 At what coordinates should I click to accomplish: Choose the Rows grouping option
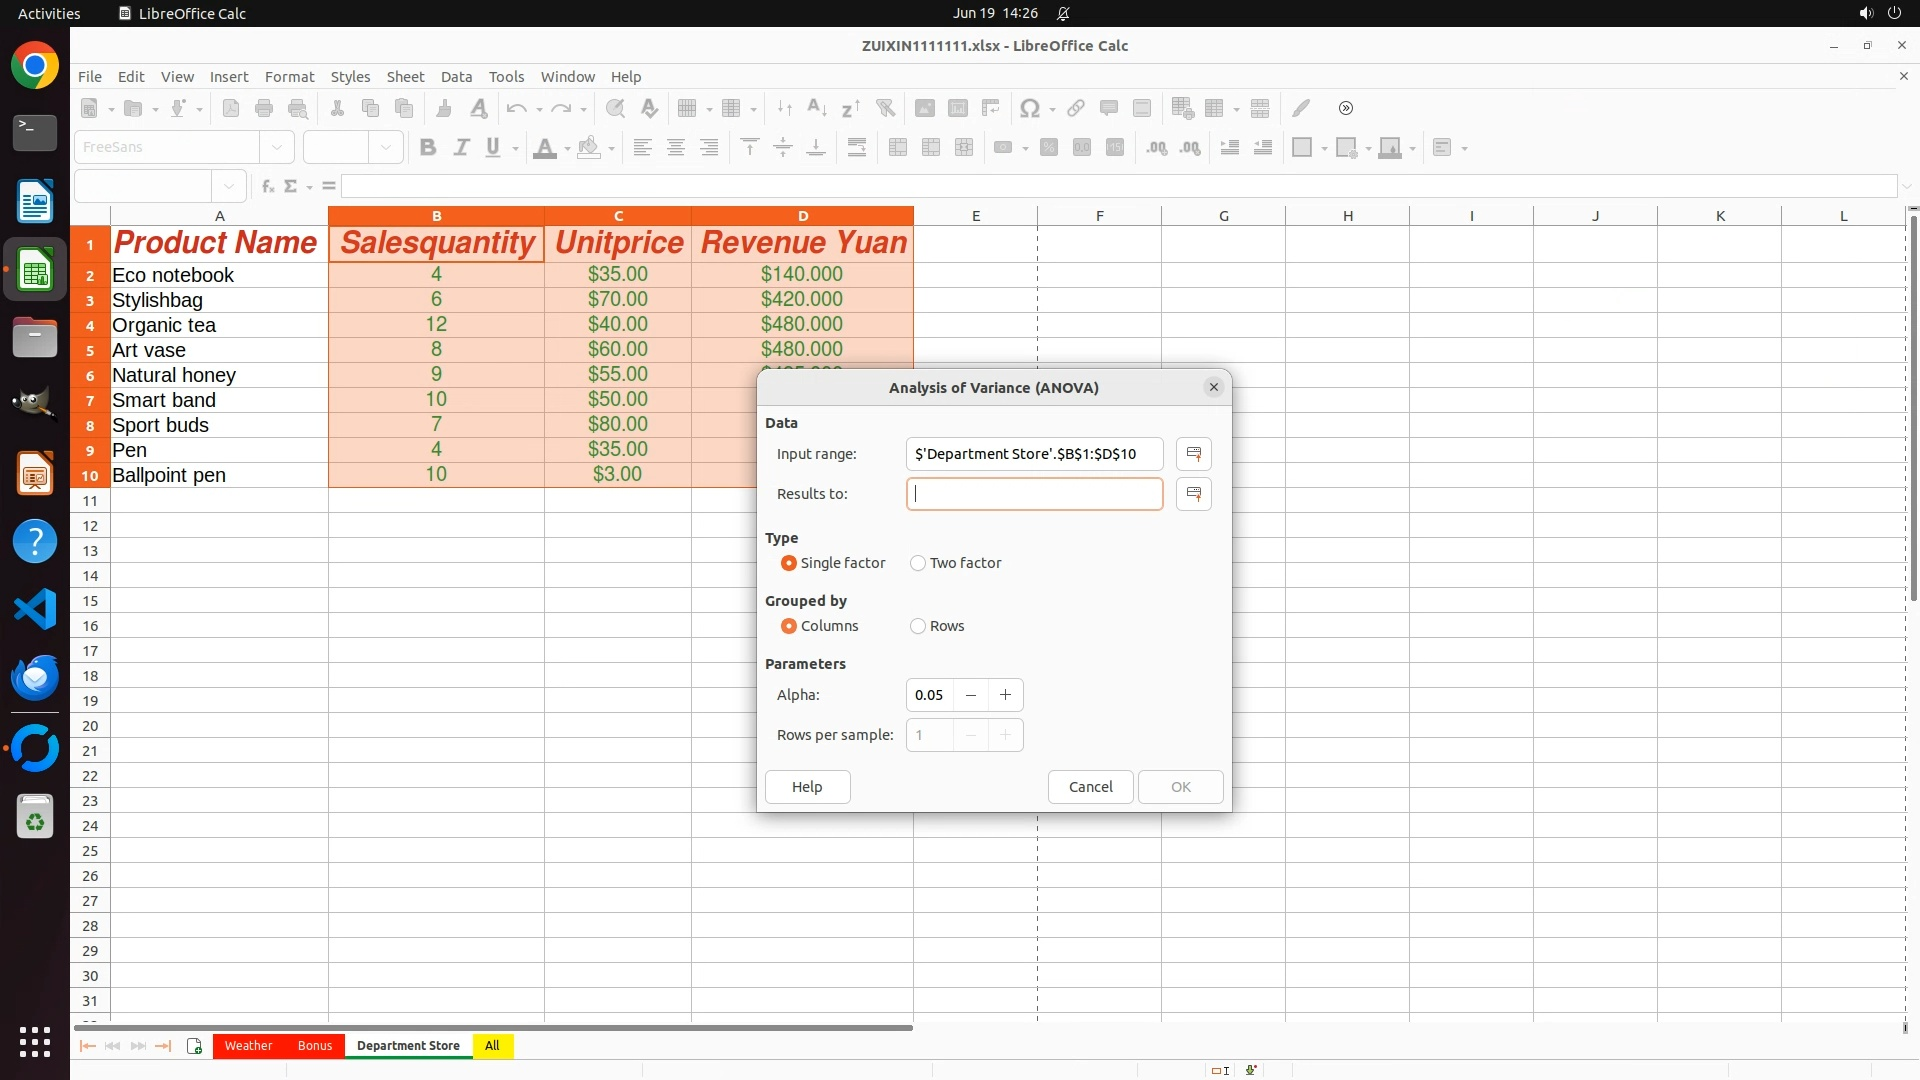pos(918,626)
